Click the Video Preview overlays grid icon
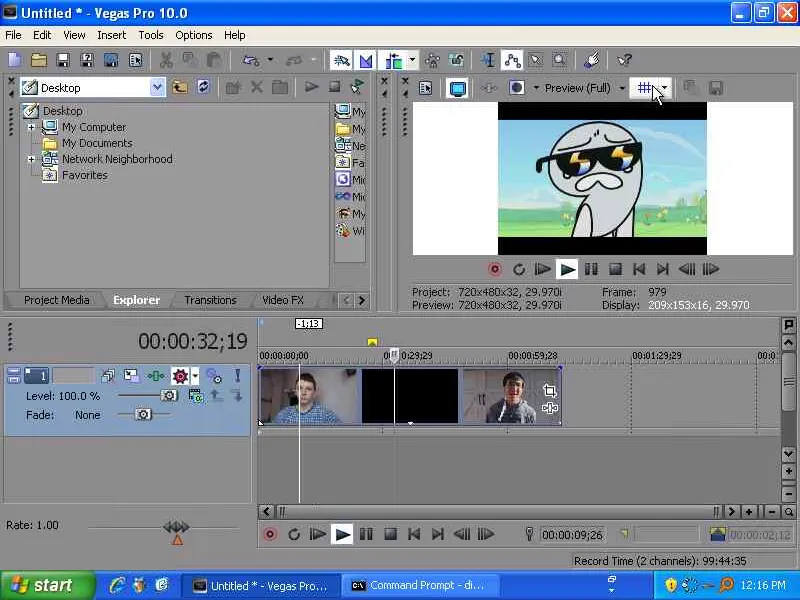Viewport: 800px width, 600px height. (646, 88)
